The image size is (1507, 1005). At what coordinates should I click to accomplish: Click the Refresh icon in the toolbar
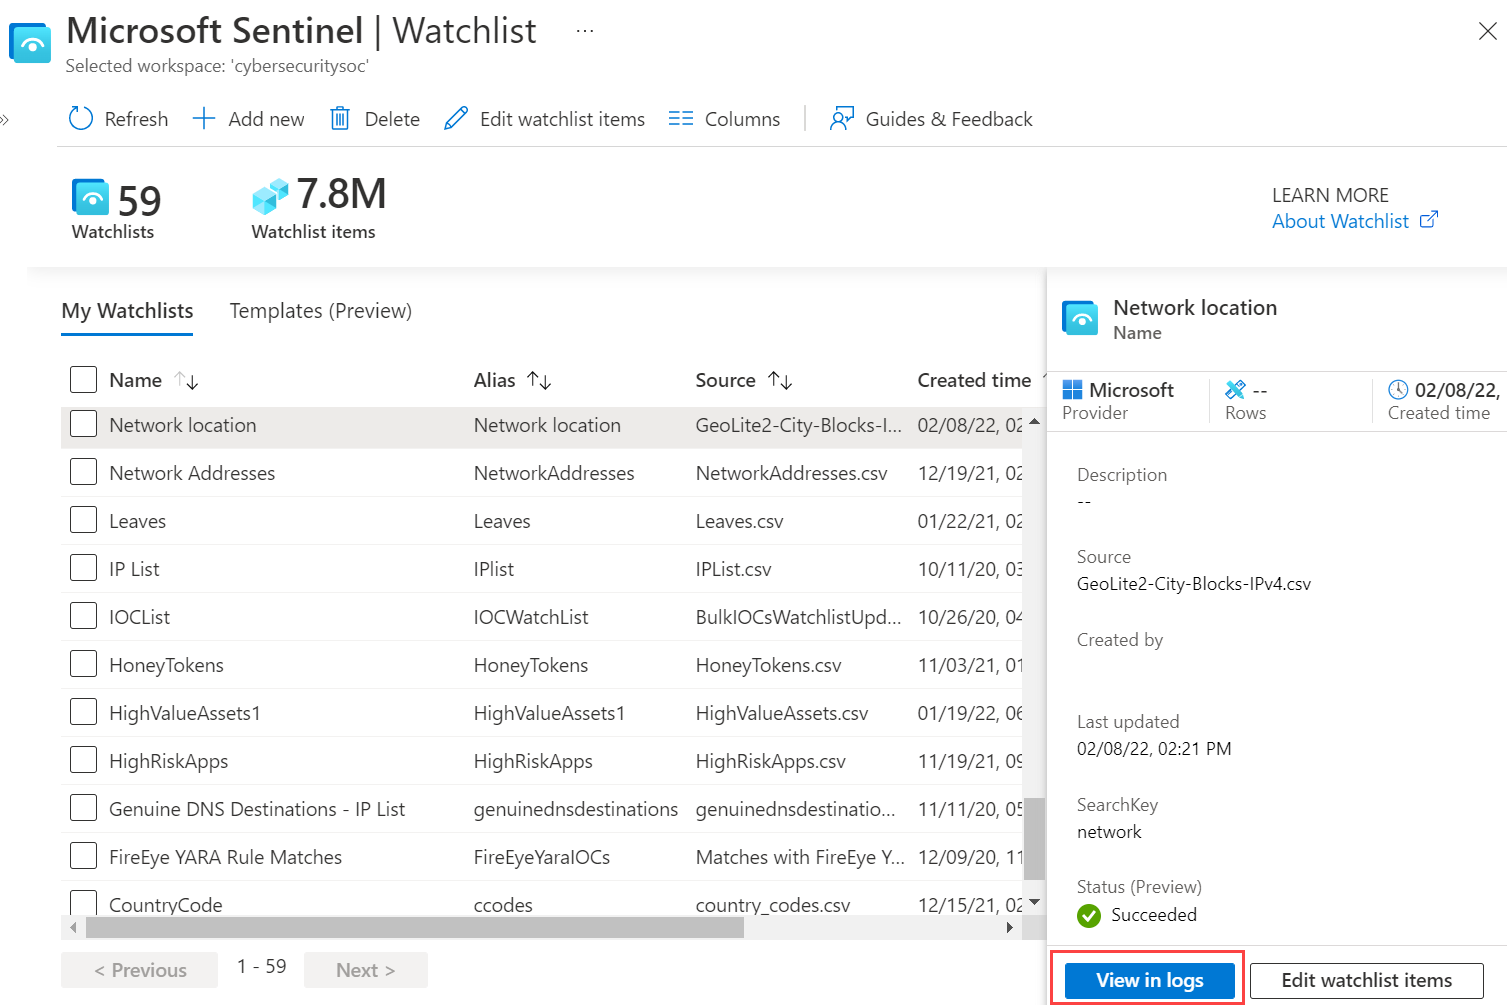80,119
